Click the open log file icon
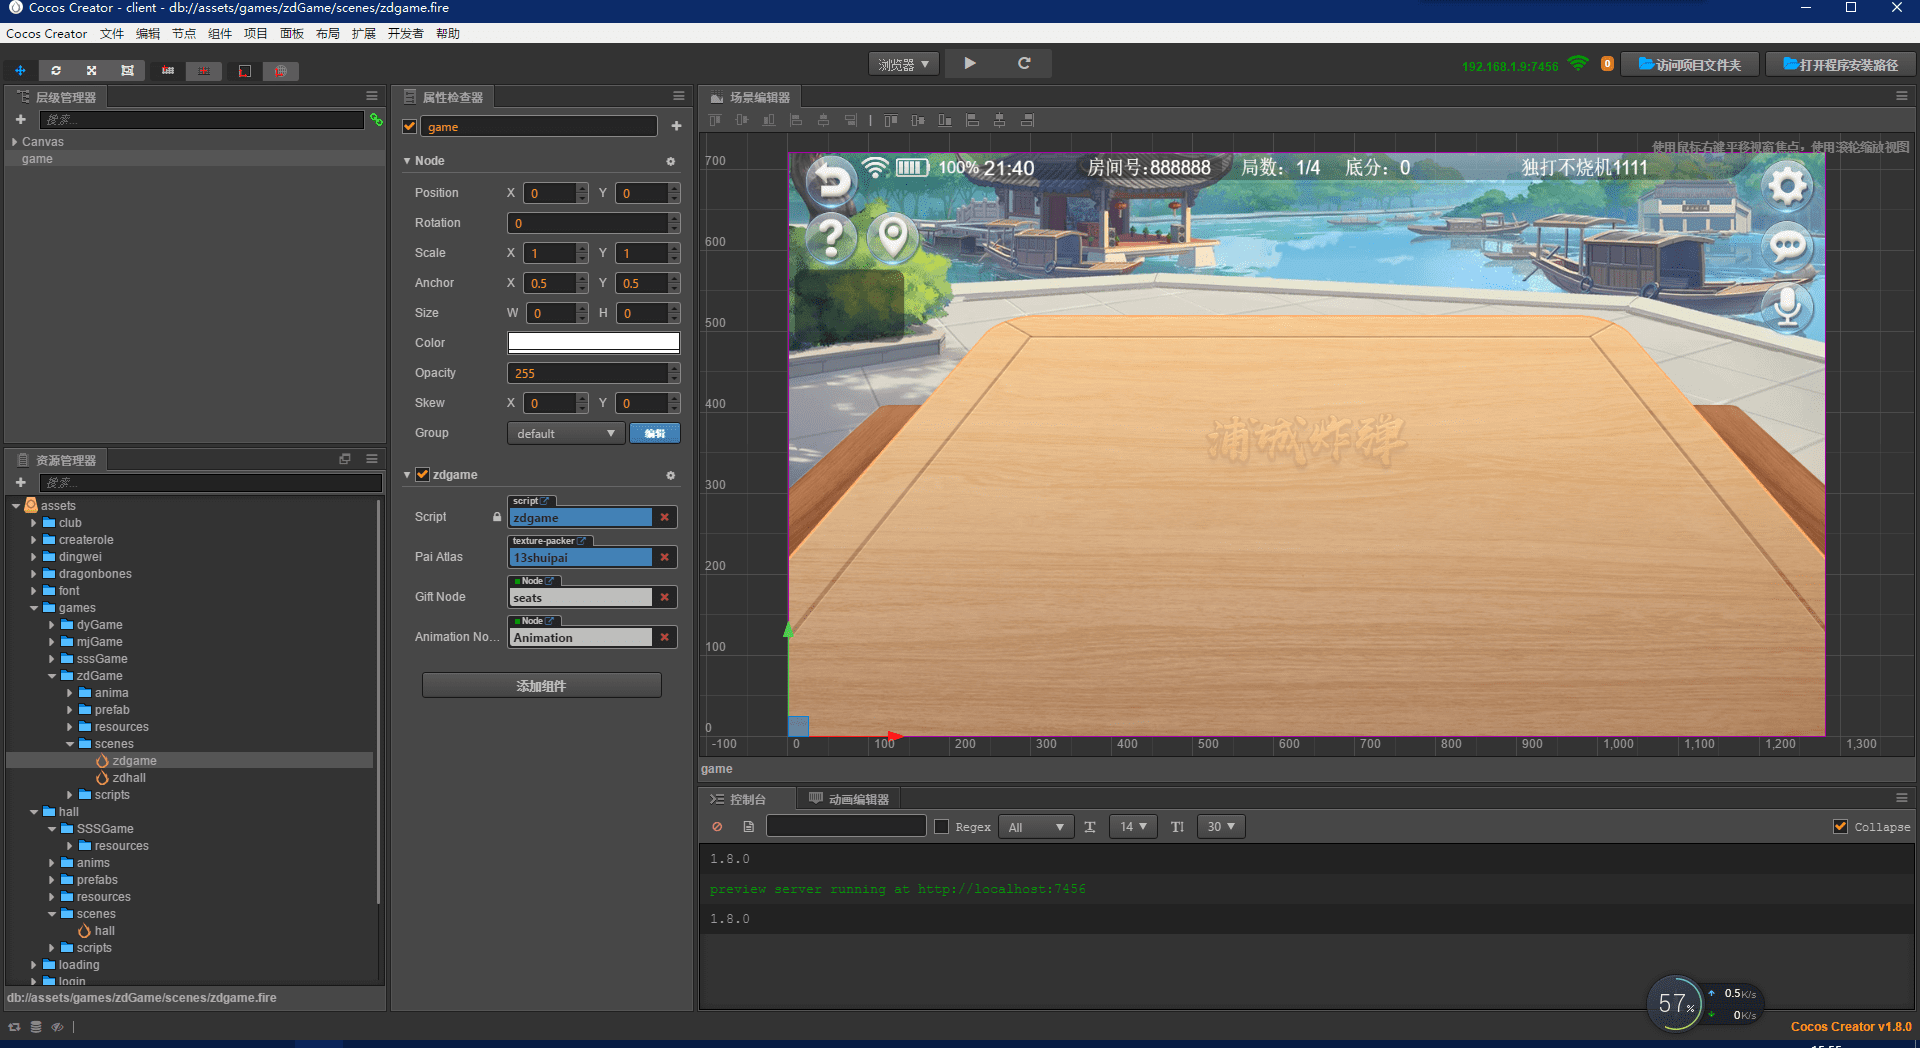 pyautogui.click(x=748, y=827)
